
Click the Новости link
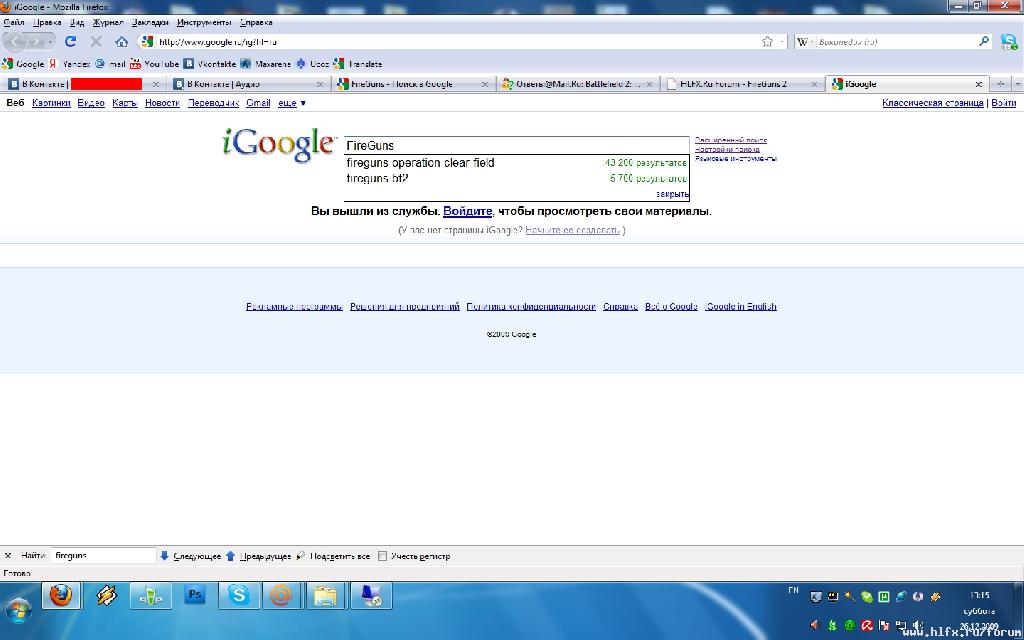coord(163,103)
